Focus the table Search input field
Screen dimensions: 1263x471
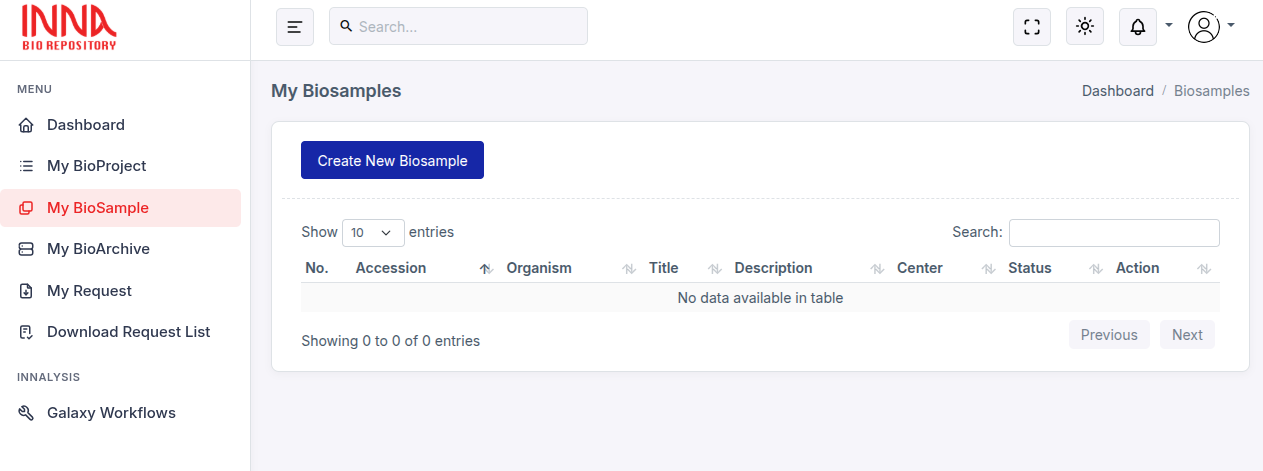click(1114, 232)
